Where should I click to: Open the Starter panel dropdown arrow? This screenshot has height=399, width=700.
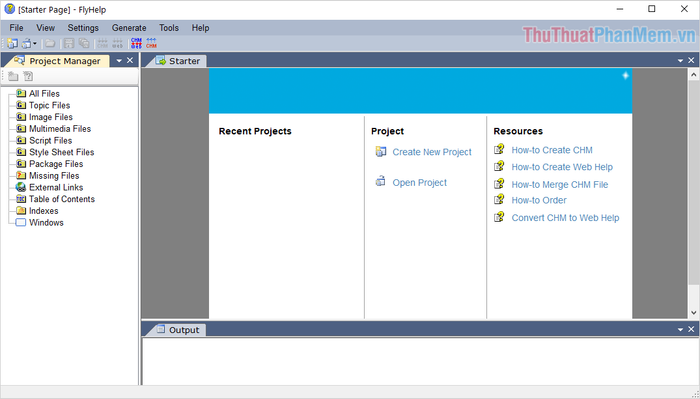click(x=680, y=61)
